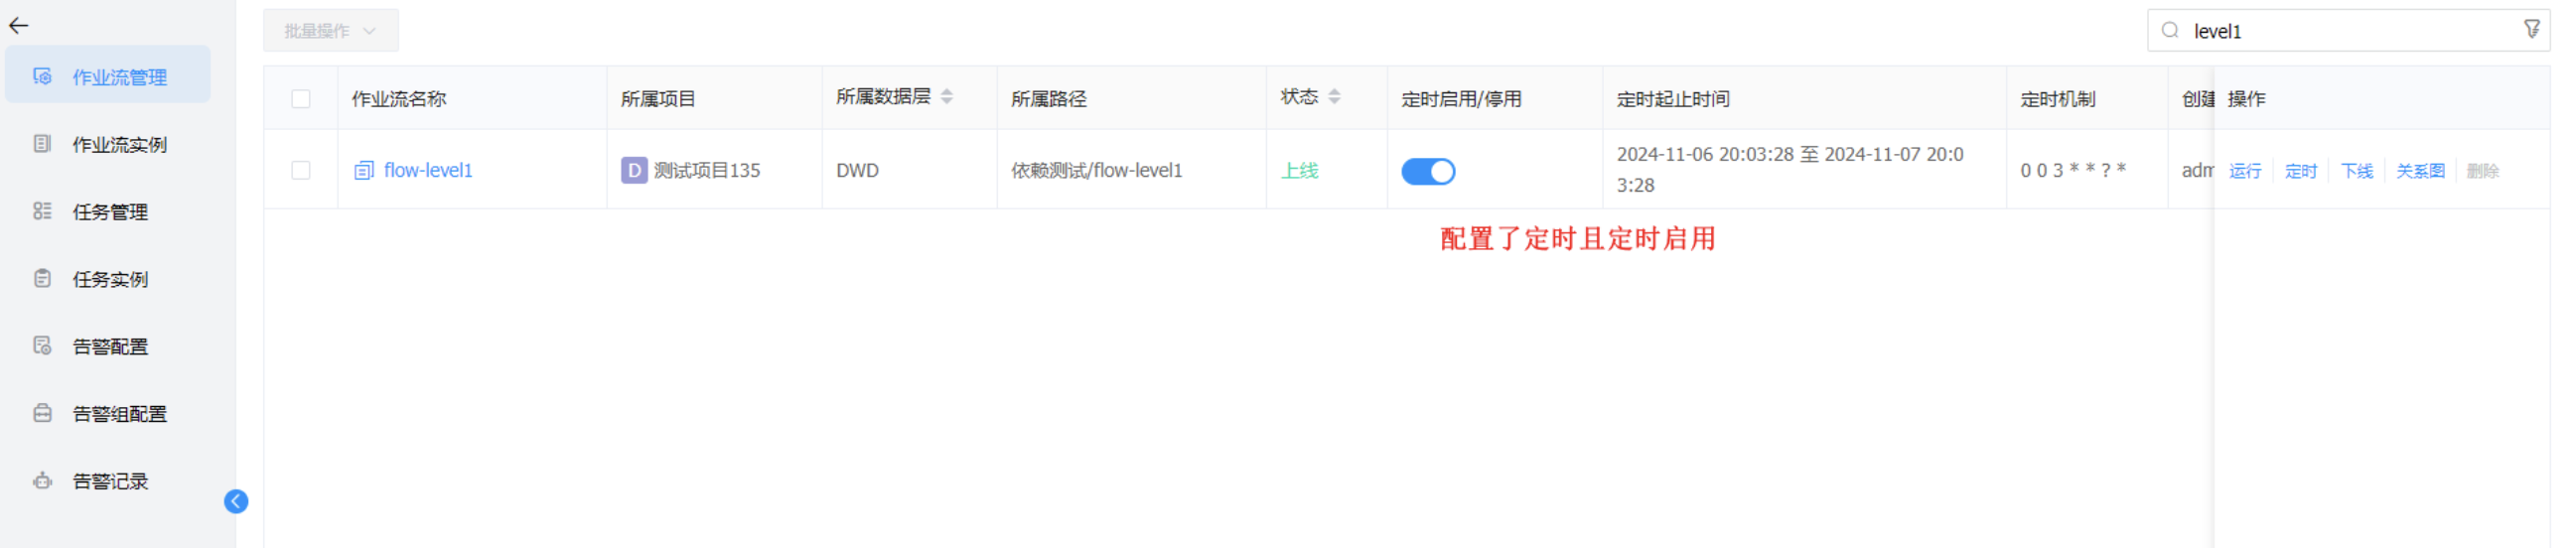Sort by 所属数据层 column arrows
The width and height of the screenshot is (2576, 548).
click(x=947, y=97)
